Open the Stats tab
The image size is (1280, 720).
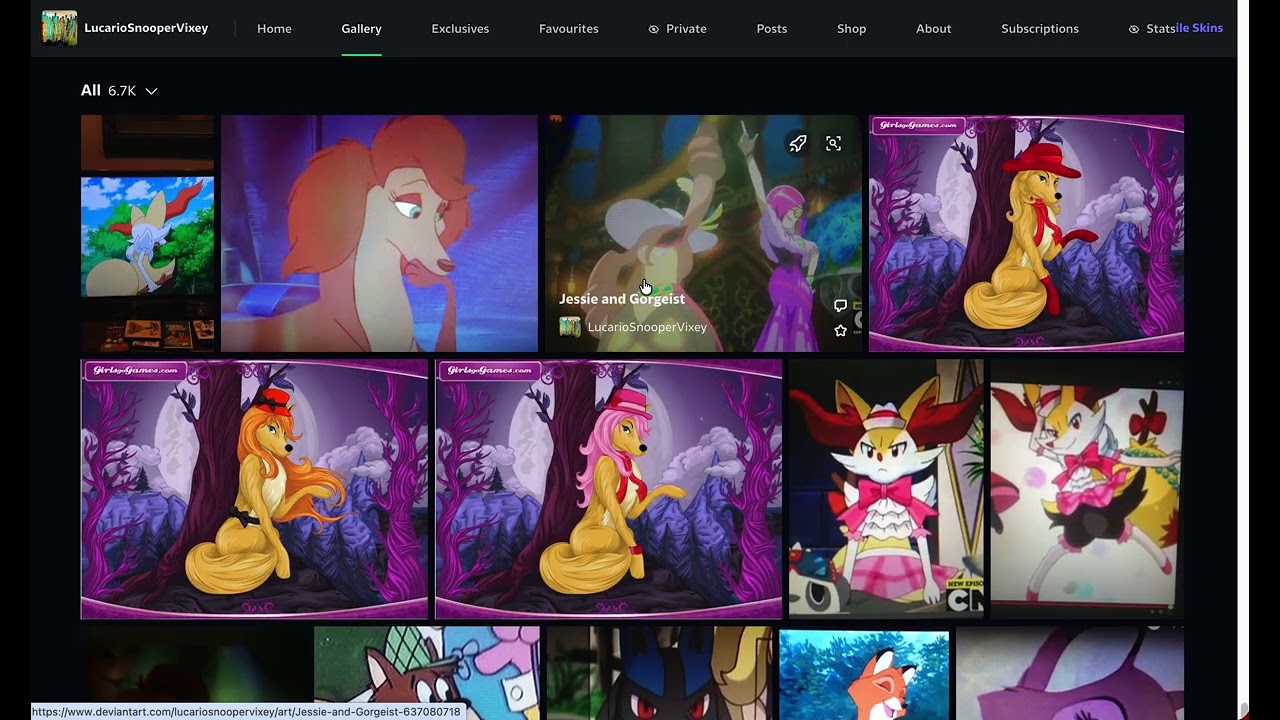1161,29
